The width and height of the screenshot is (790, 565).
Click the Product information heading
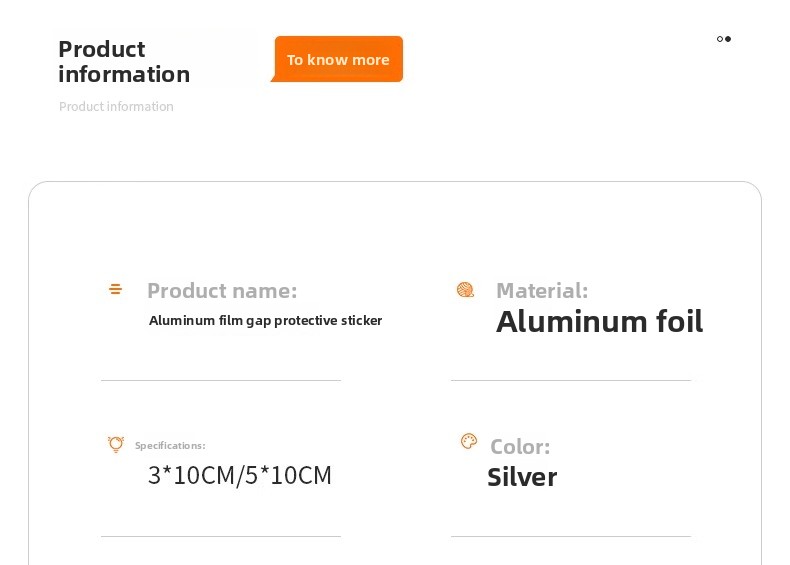124,61
